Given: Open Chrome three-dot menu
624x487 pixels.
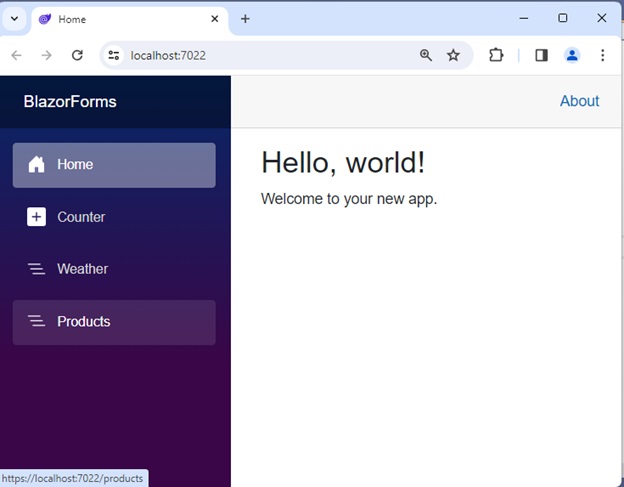Looking at the screenshot, I should point(602,55).
